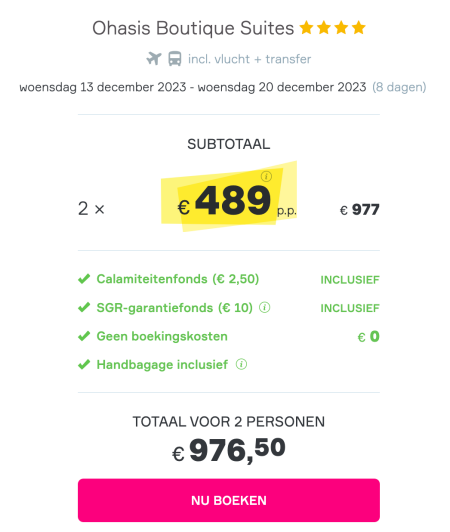This screenshot has width=450, height=532.
Task: Click the fourth gold star rating icon
Action: pyautogui.click(x=358, y=28)
